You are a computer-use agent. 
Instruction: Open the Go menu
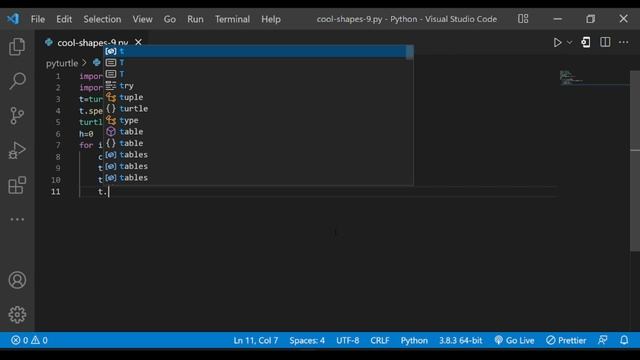point(170,19)
